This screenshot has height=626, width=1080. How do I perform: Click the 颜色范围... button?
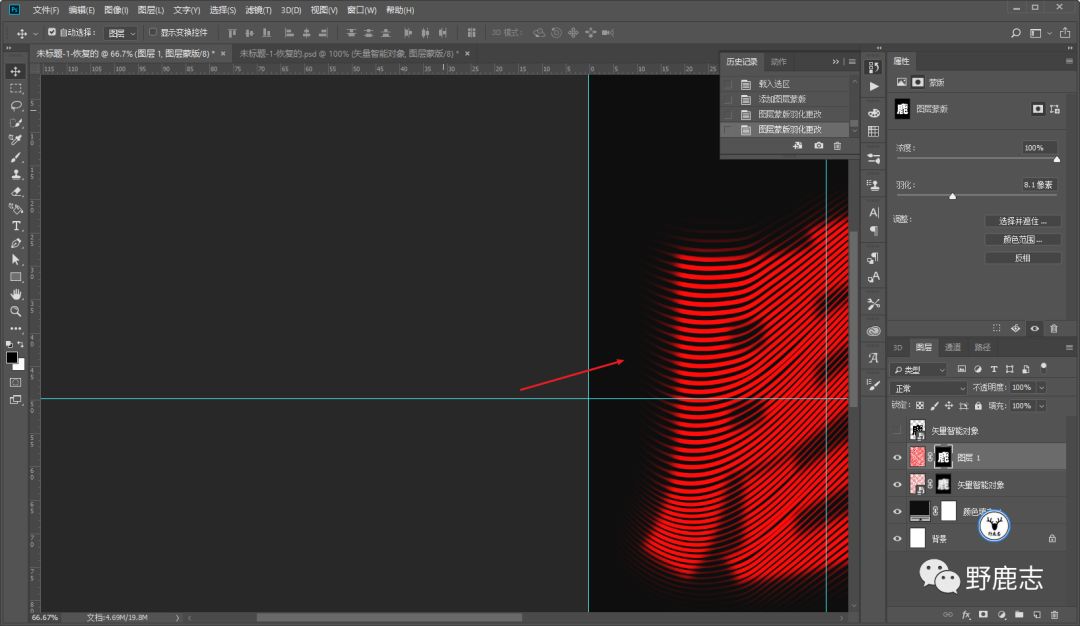(1022, 239)
